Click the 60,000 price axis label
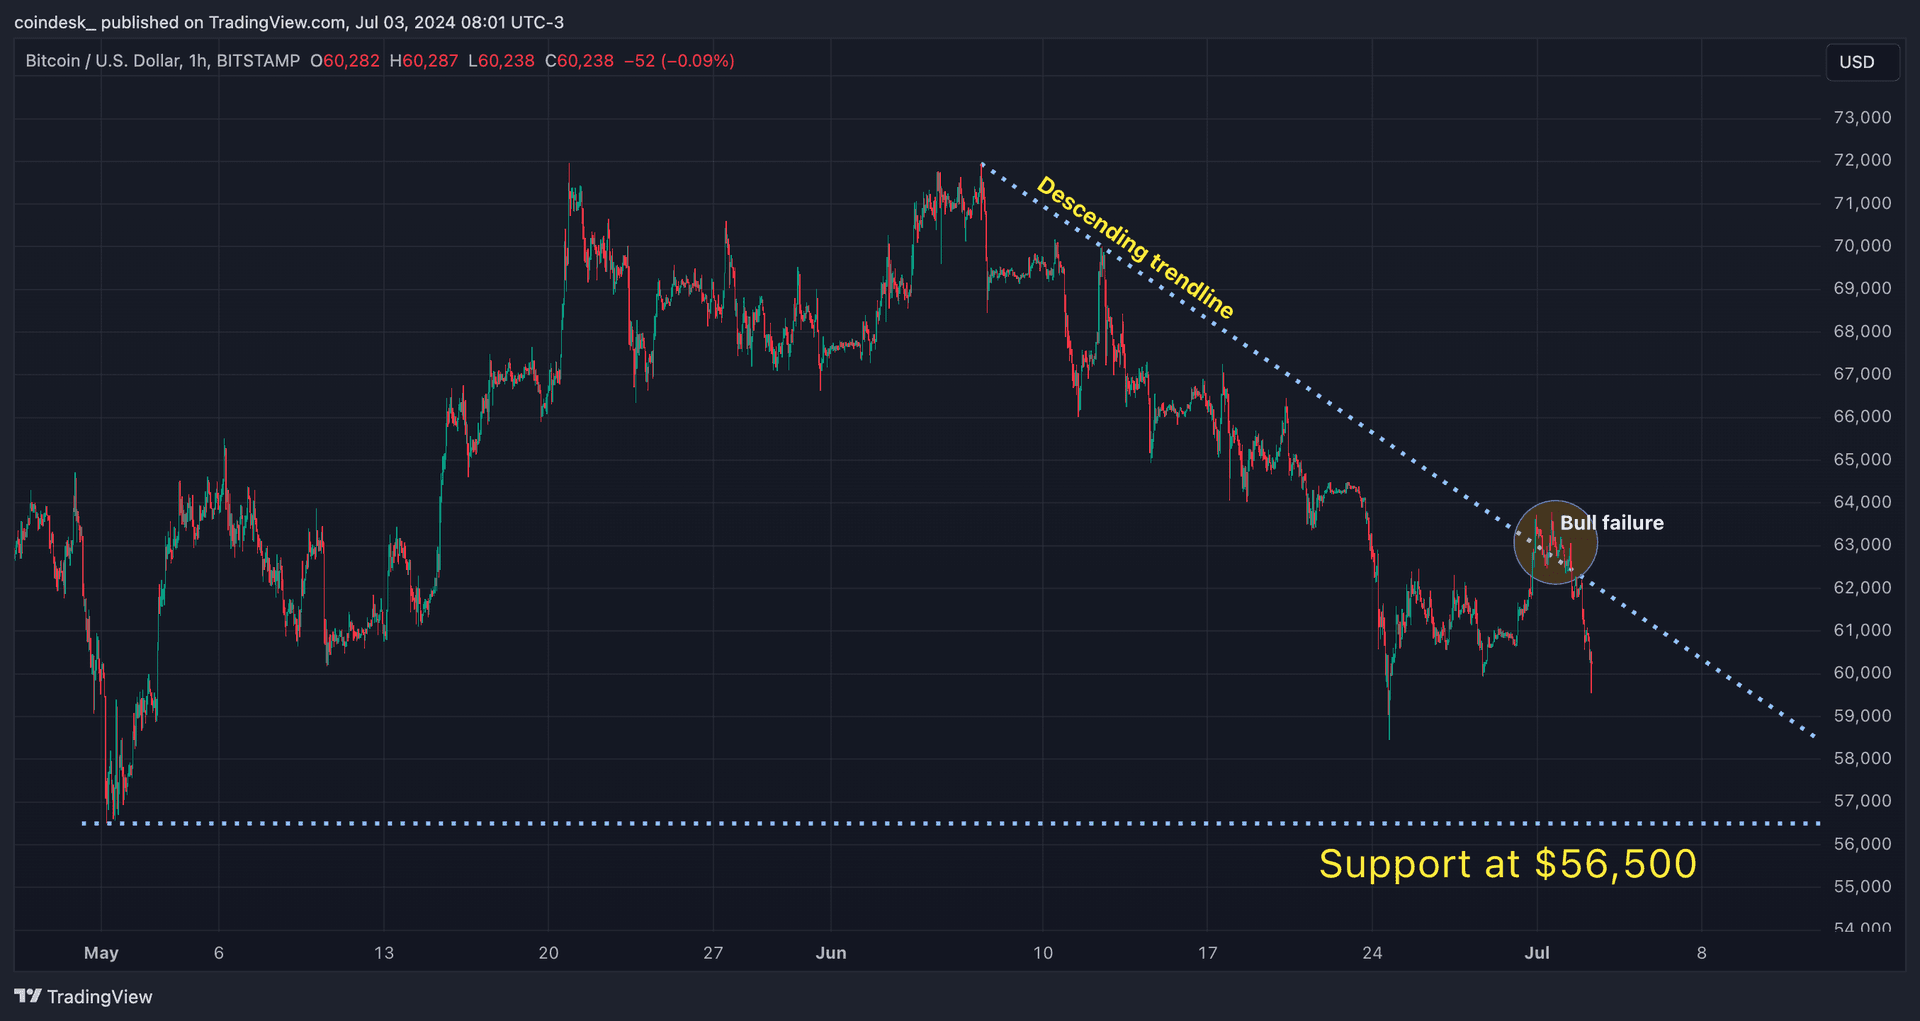This screenshot has height=1021, width=1920. 1862,673
